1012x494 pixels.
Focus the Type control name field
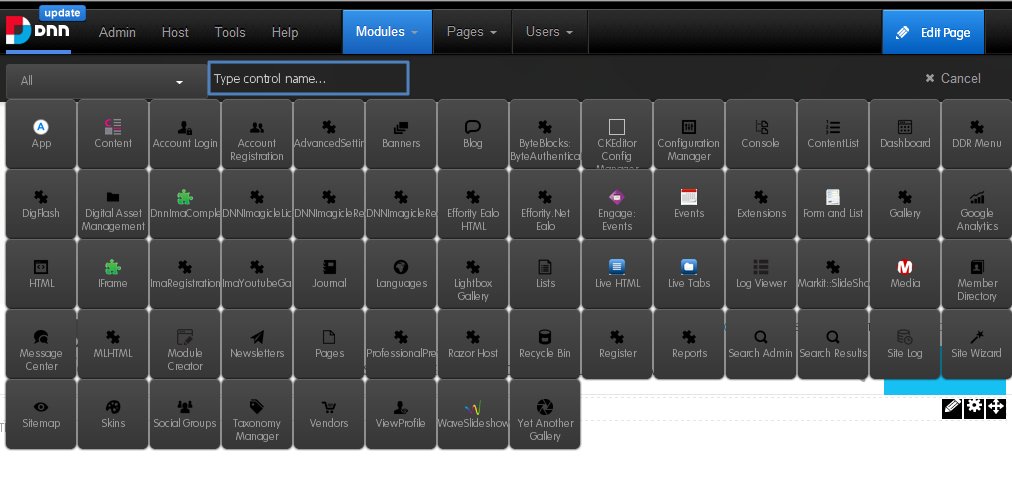pyautogui.click(x=309, y=79)
